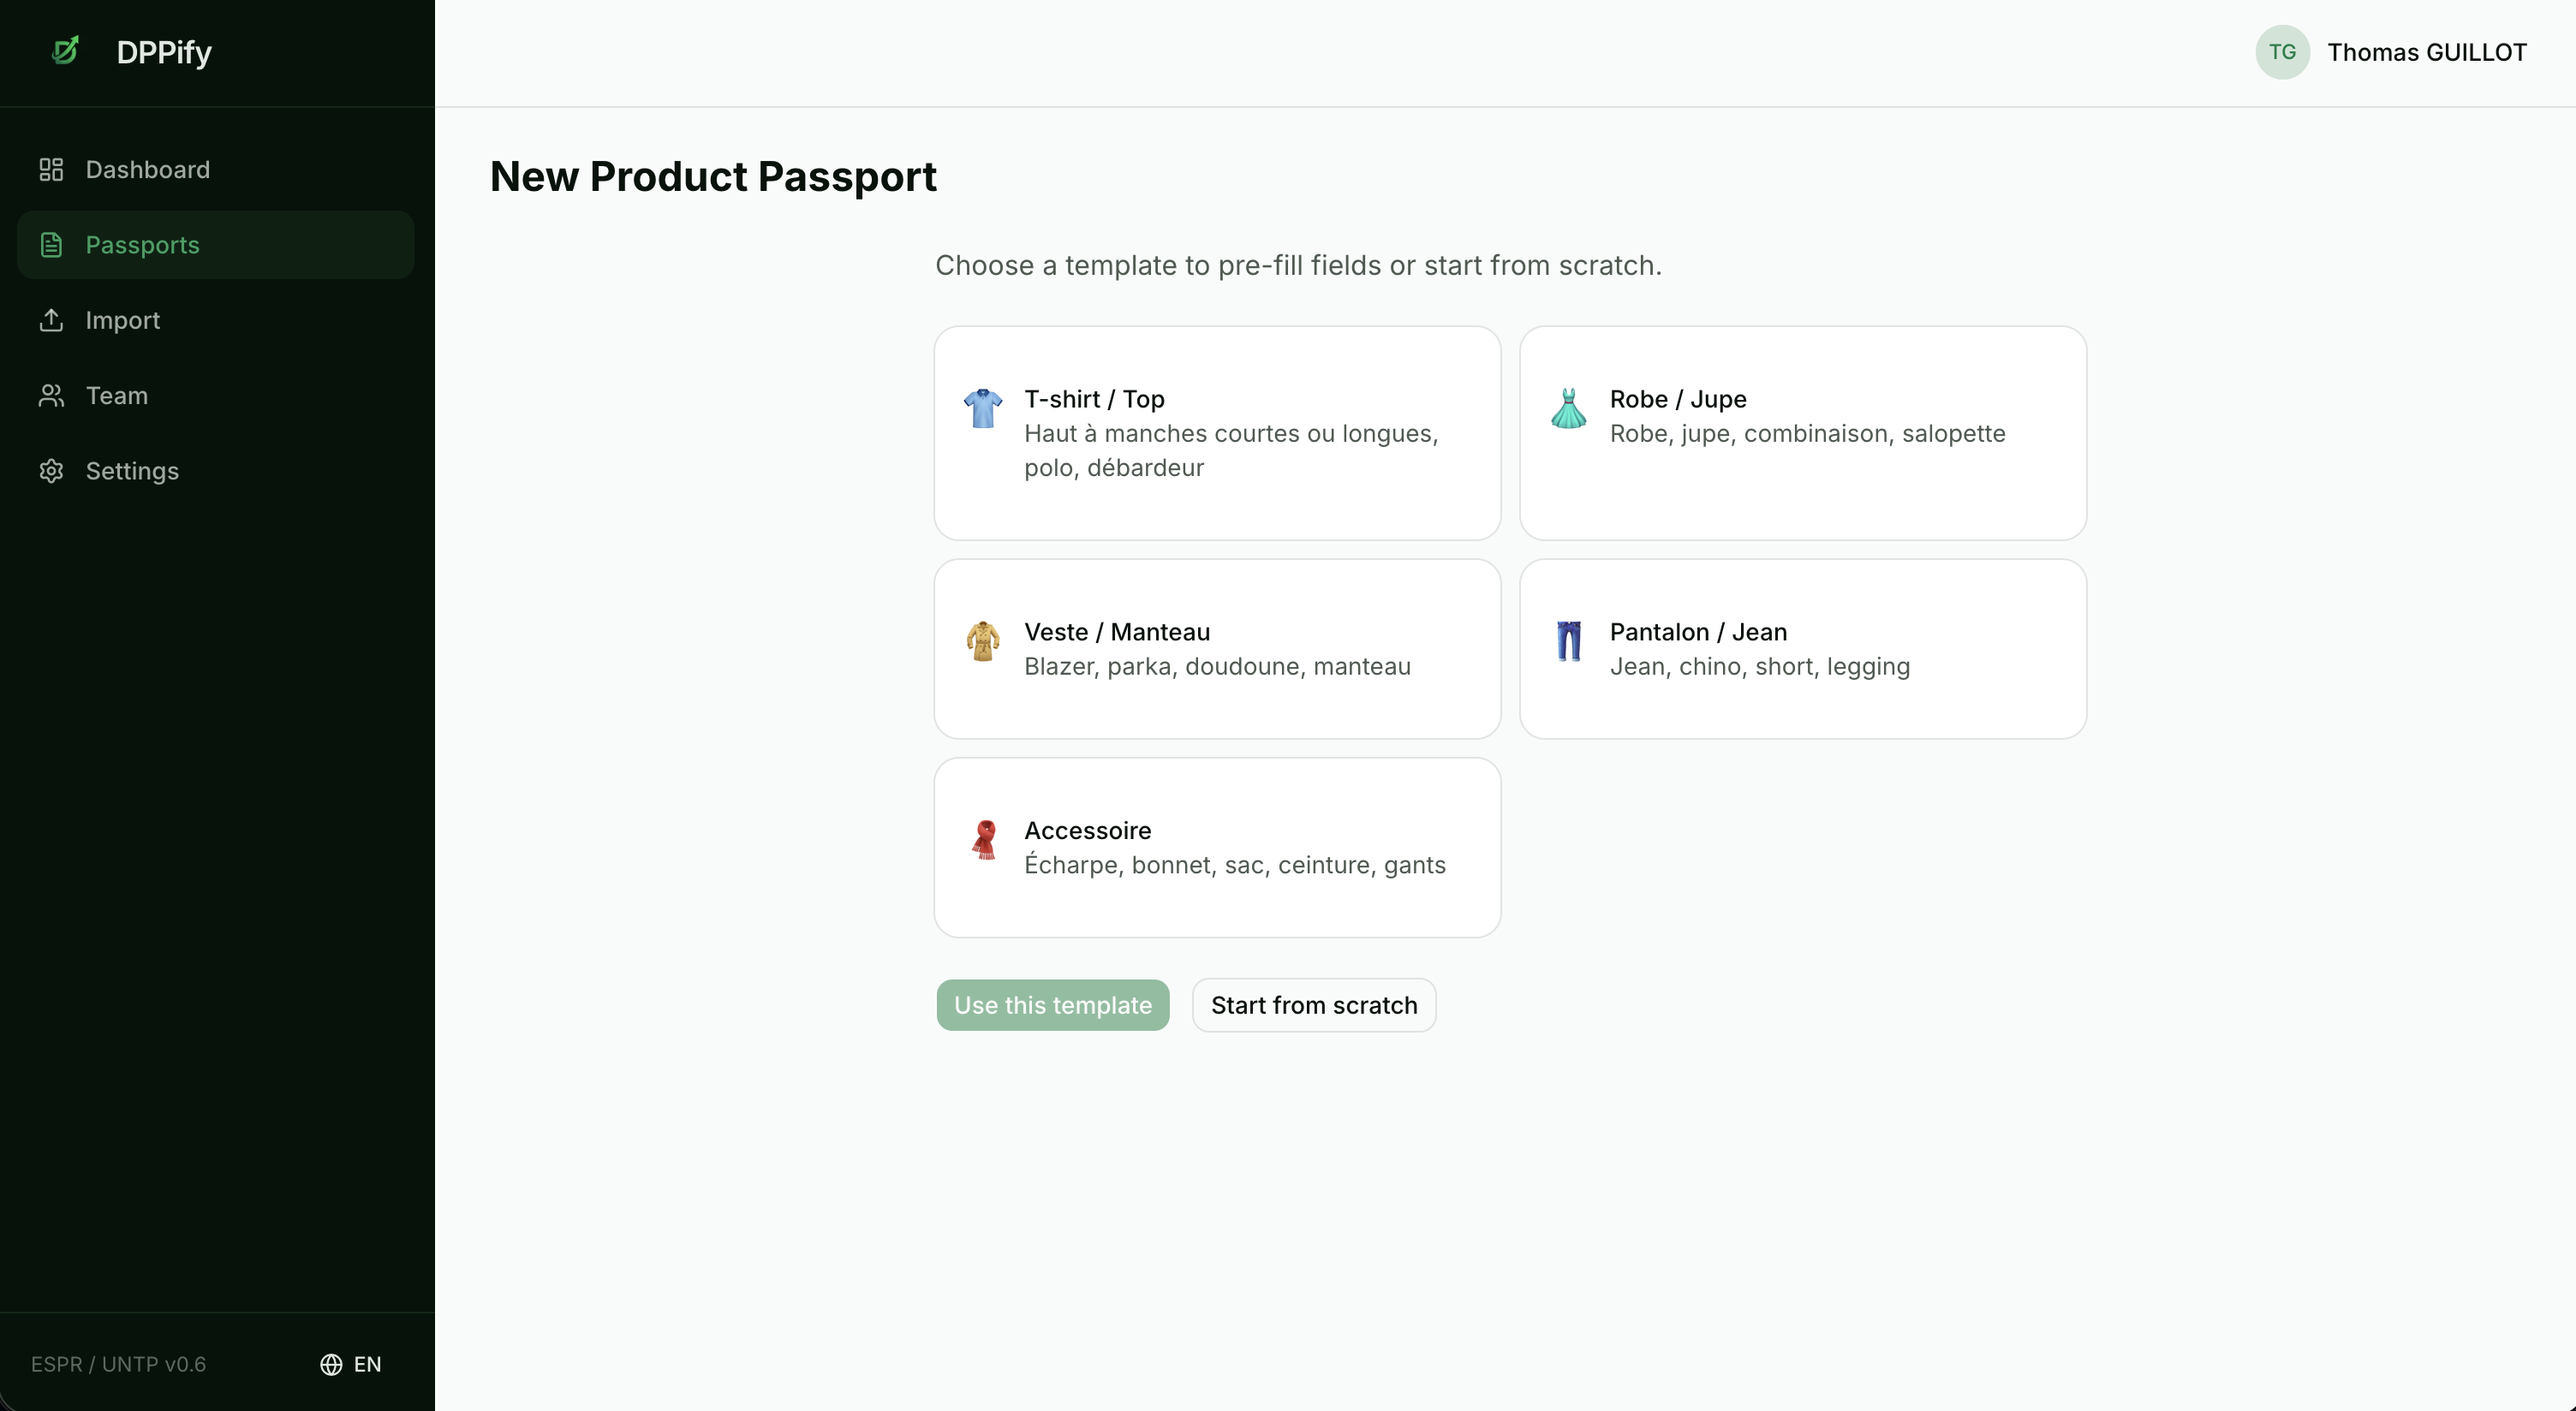The height and width of the screenshot is (1411, 2576).
Task: Click the Dashboard grid icon
Action: (51, 170)
